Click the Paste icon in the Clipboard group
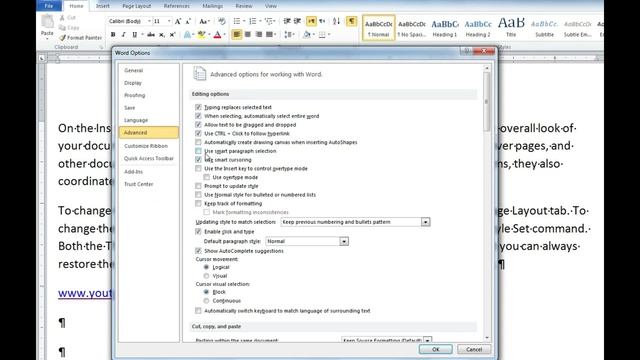Viewport: 640px width, 360px height. (x=47, y=21)
